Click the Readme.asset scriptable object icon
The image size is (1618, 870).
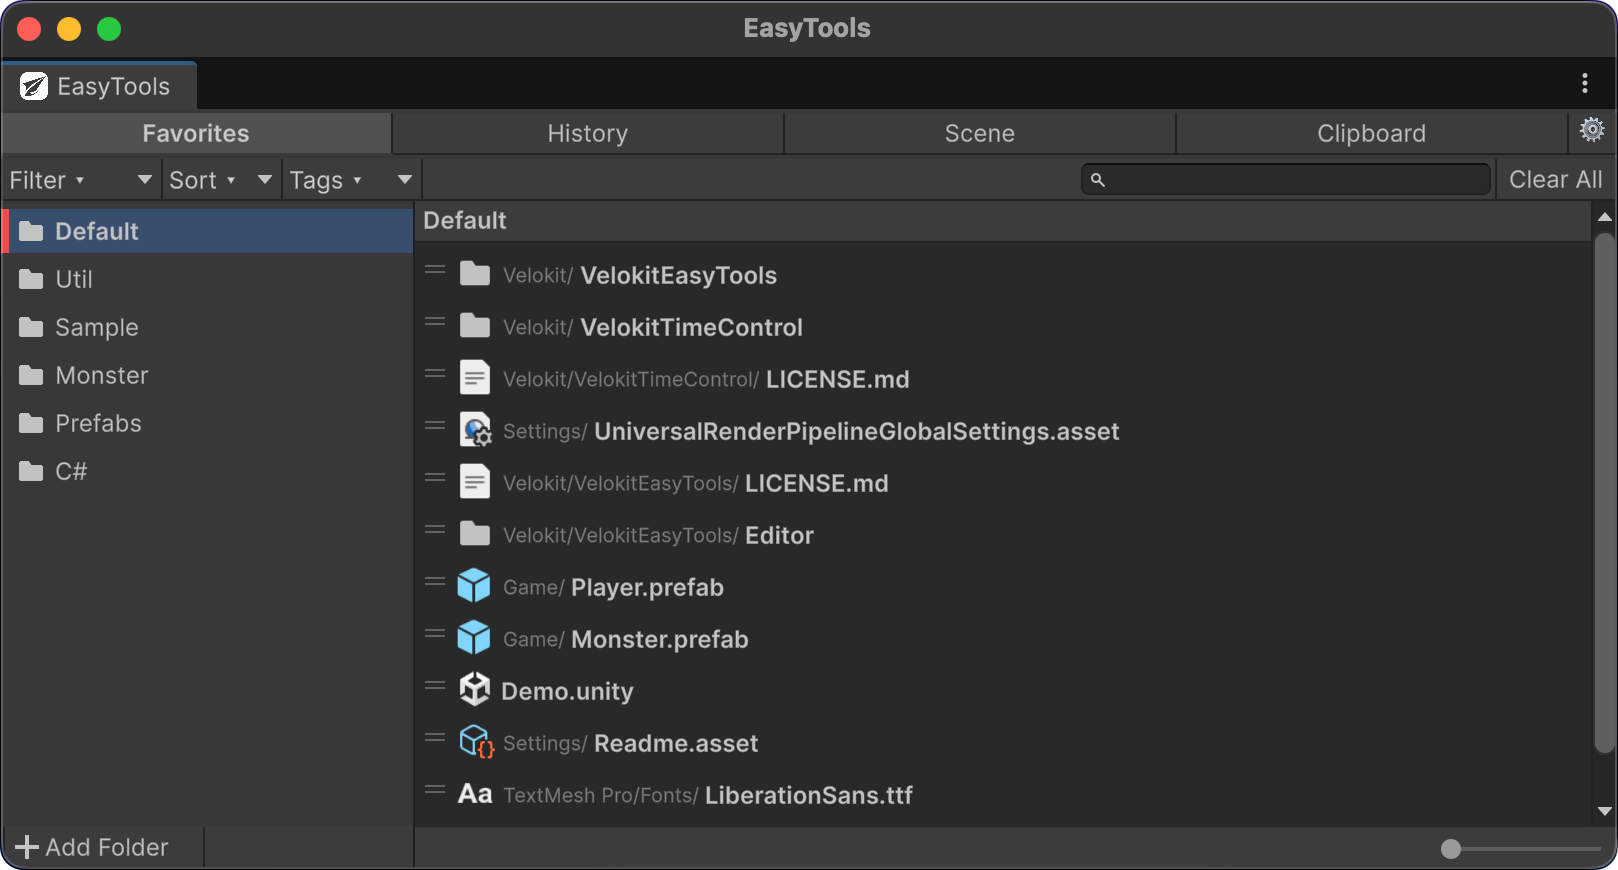click(476, 742)
